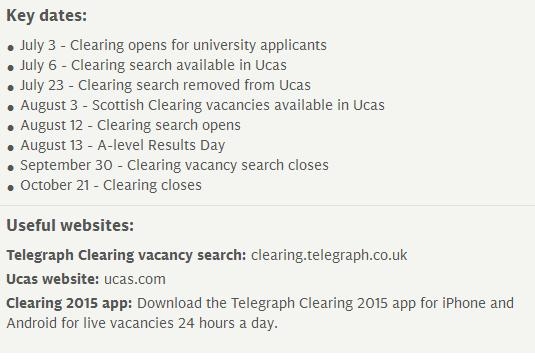Screen dimensions: 535x361
Task: Click August 3 Scottish Clearing vacancies line
Action: (202, 105)
